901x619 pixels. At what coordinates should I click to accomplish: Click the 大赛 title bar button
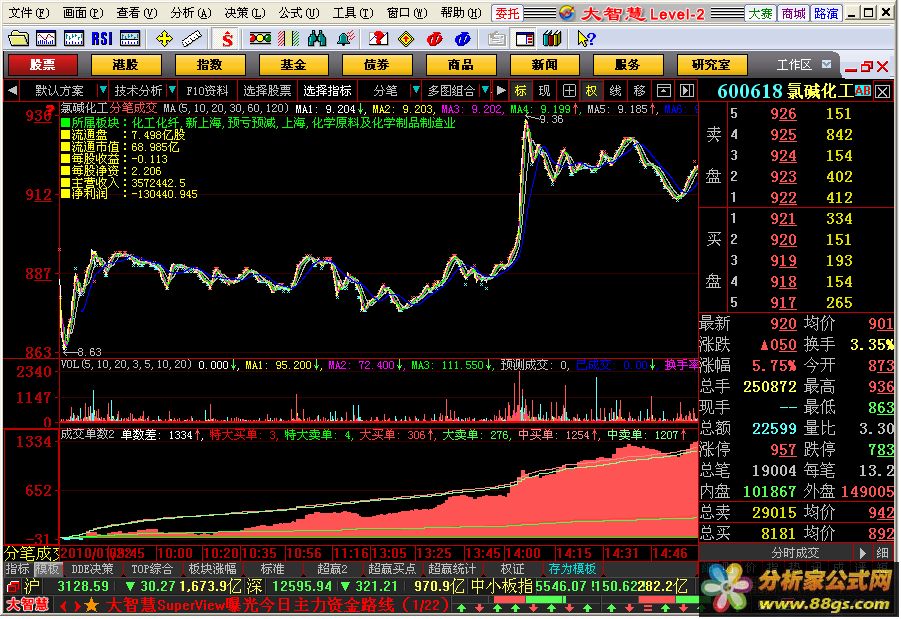tap(760, 13)
